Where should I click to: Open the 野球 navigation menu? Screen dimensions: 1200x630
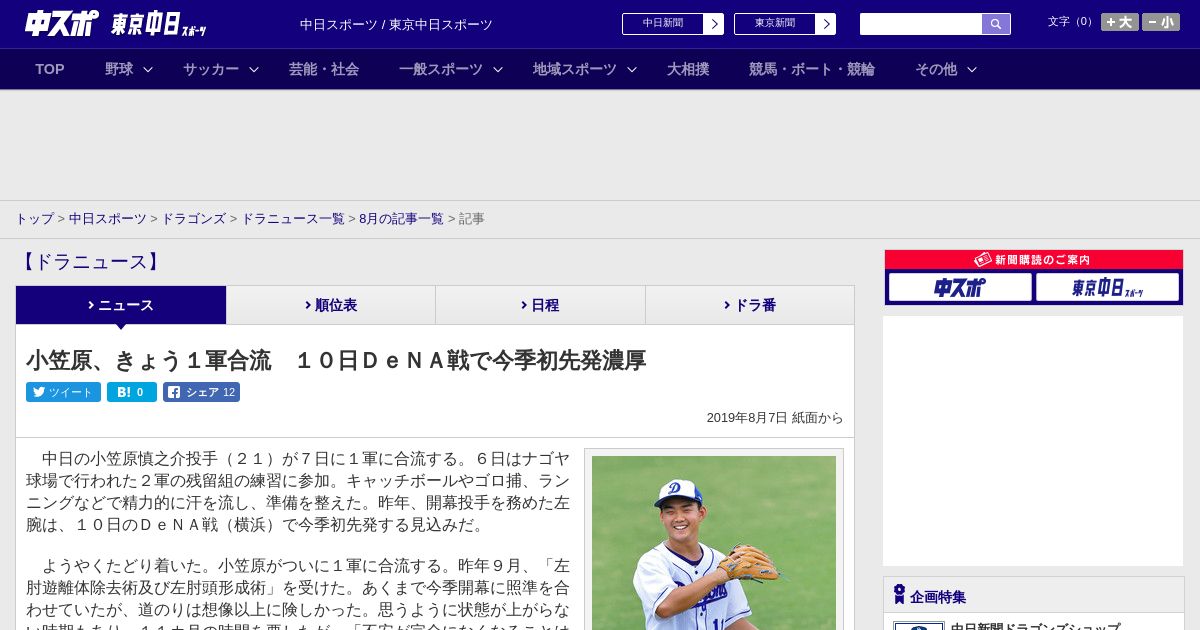(x=119, y=69)
